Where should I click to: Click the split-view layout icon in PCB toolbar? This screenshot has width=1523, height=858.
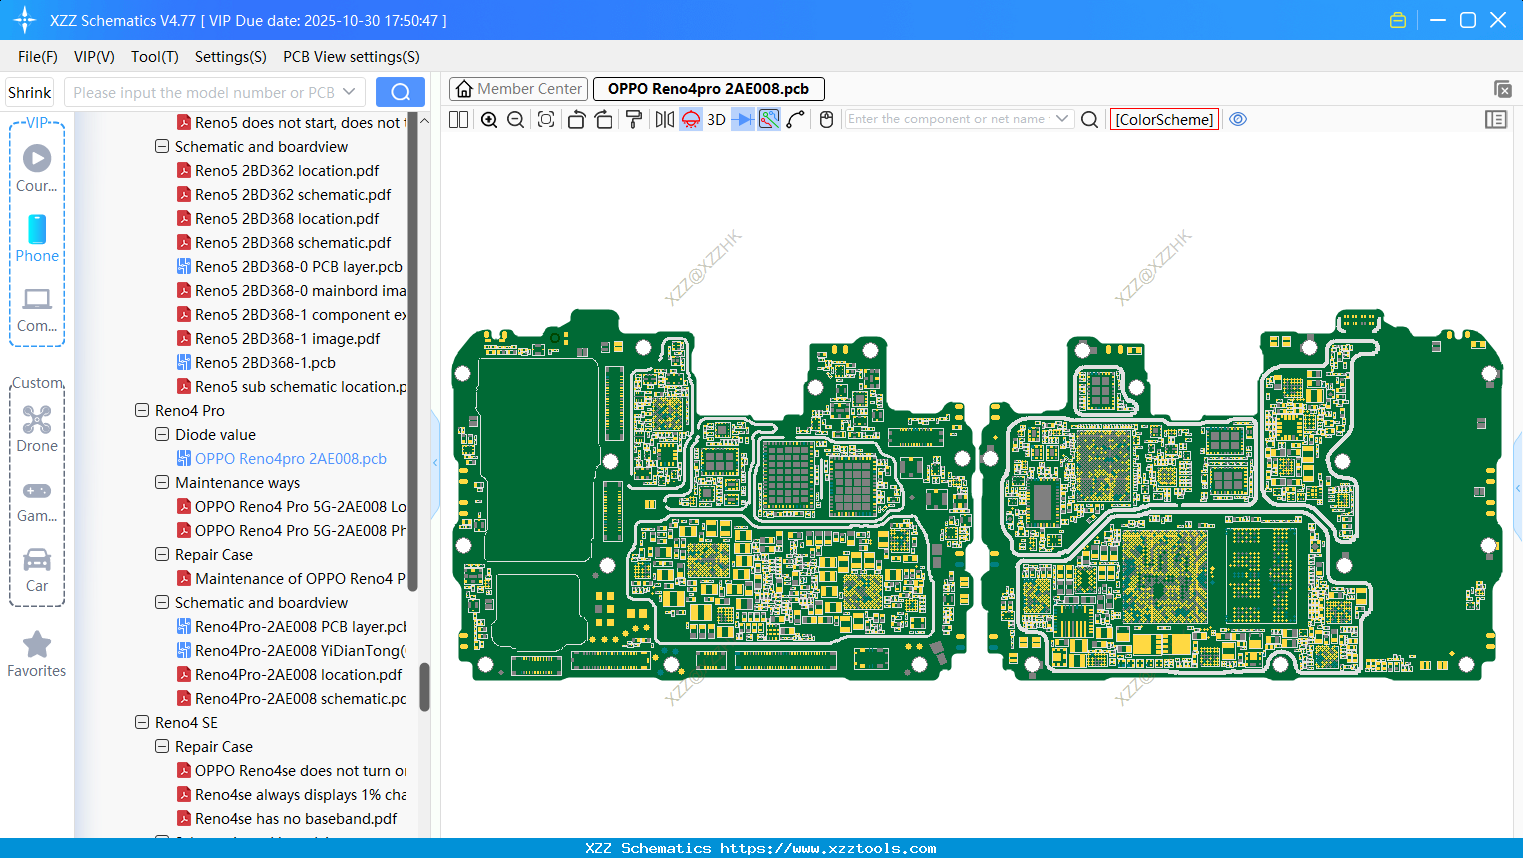pos(458,120)
